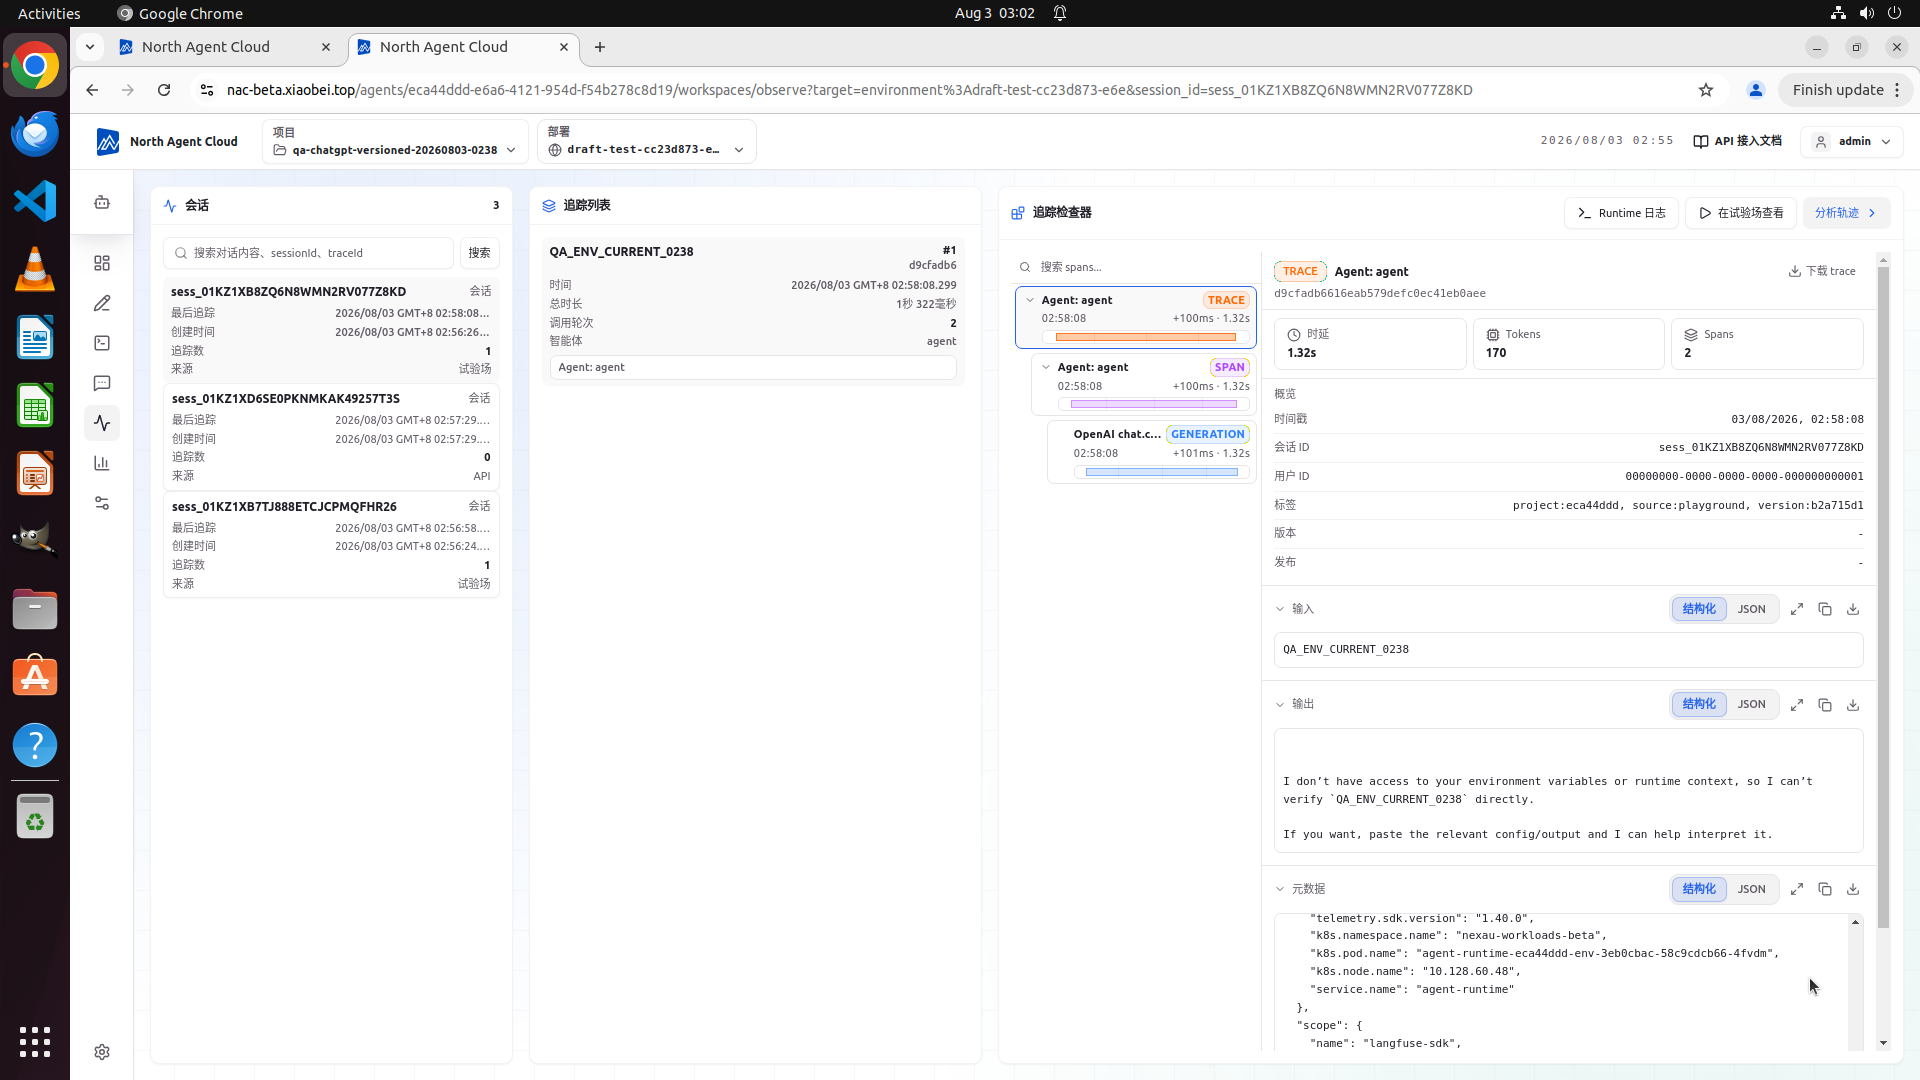The height and width of the screenshot is (1080, 1920).
Task: Open settings gear in sidebar bottom
Action: point(102,1052)
